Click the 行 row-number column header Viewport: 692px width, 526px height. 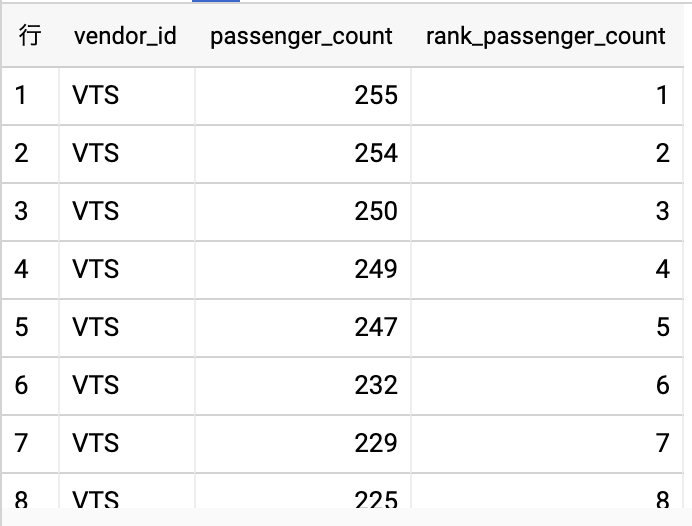tap(29, 37)
